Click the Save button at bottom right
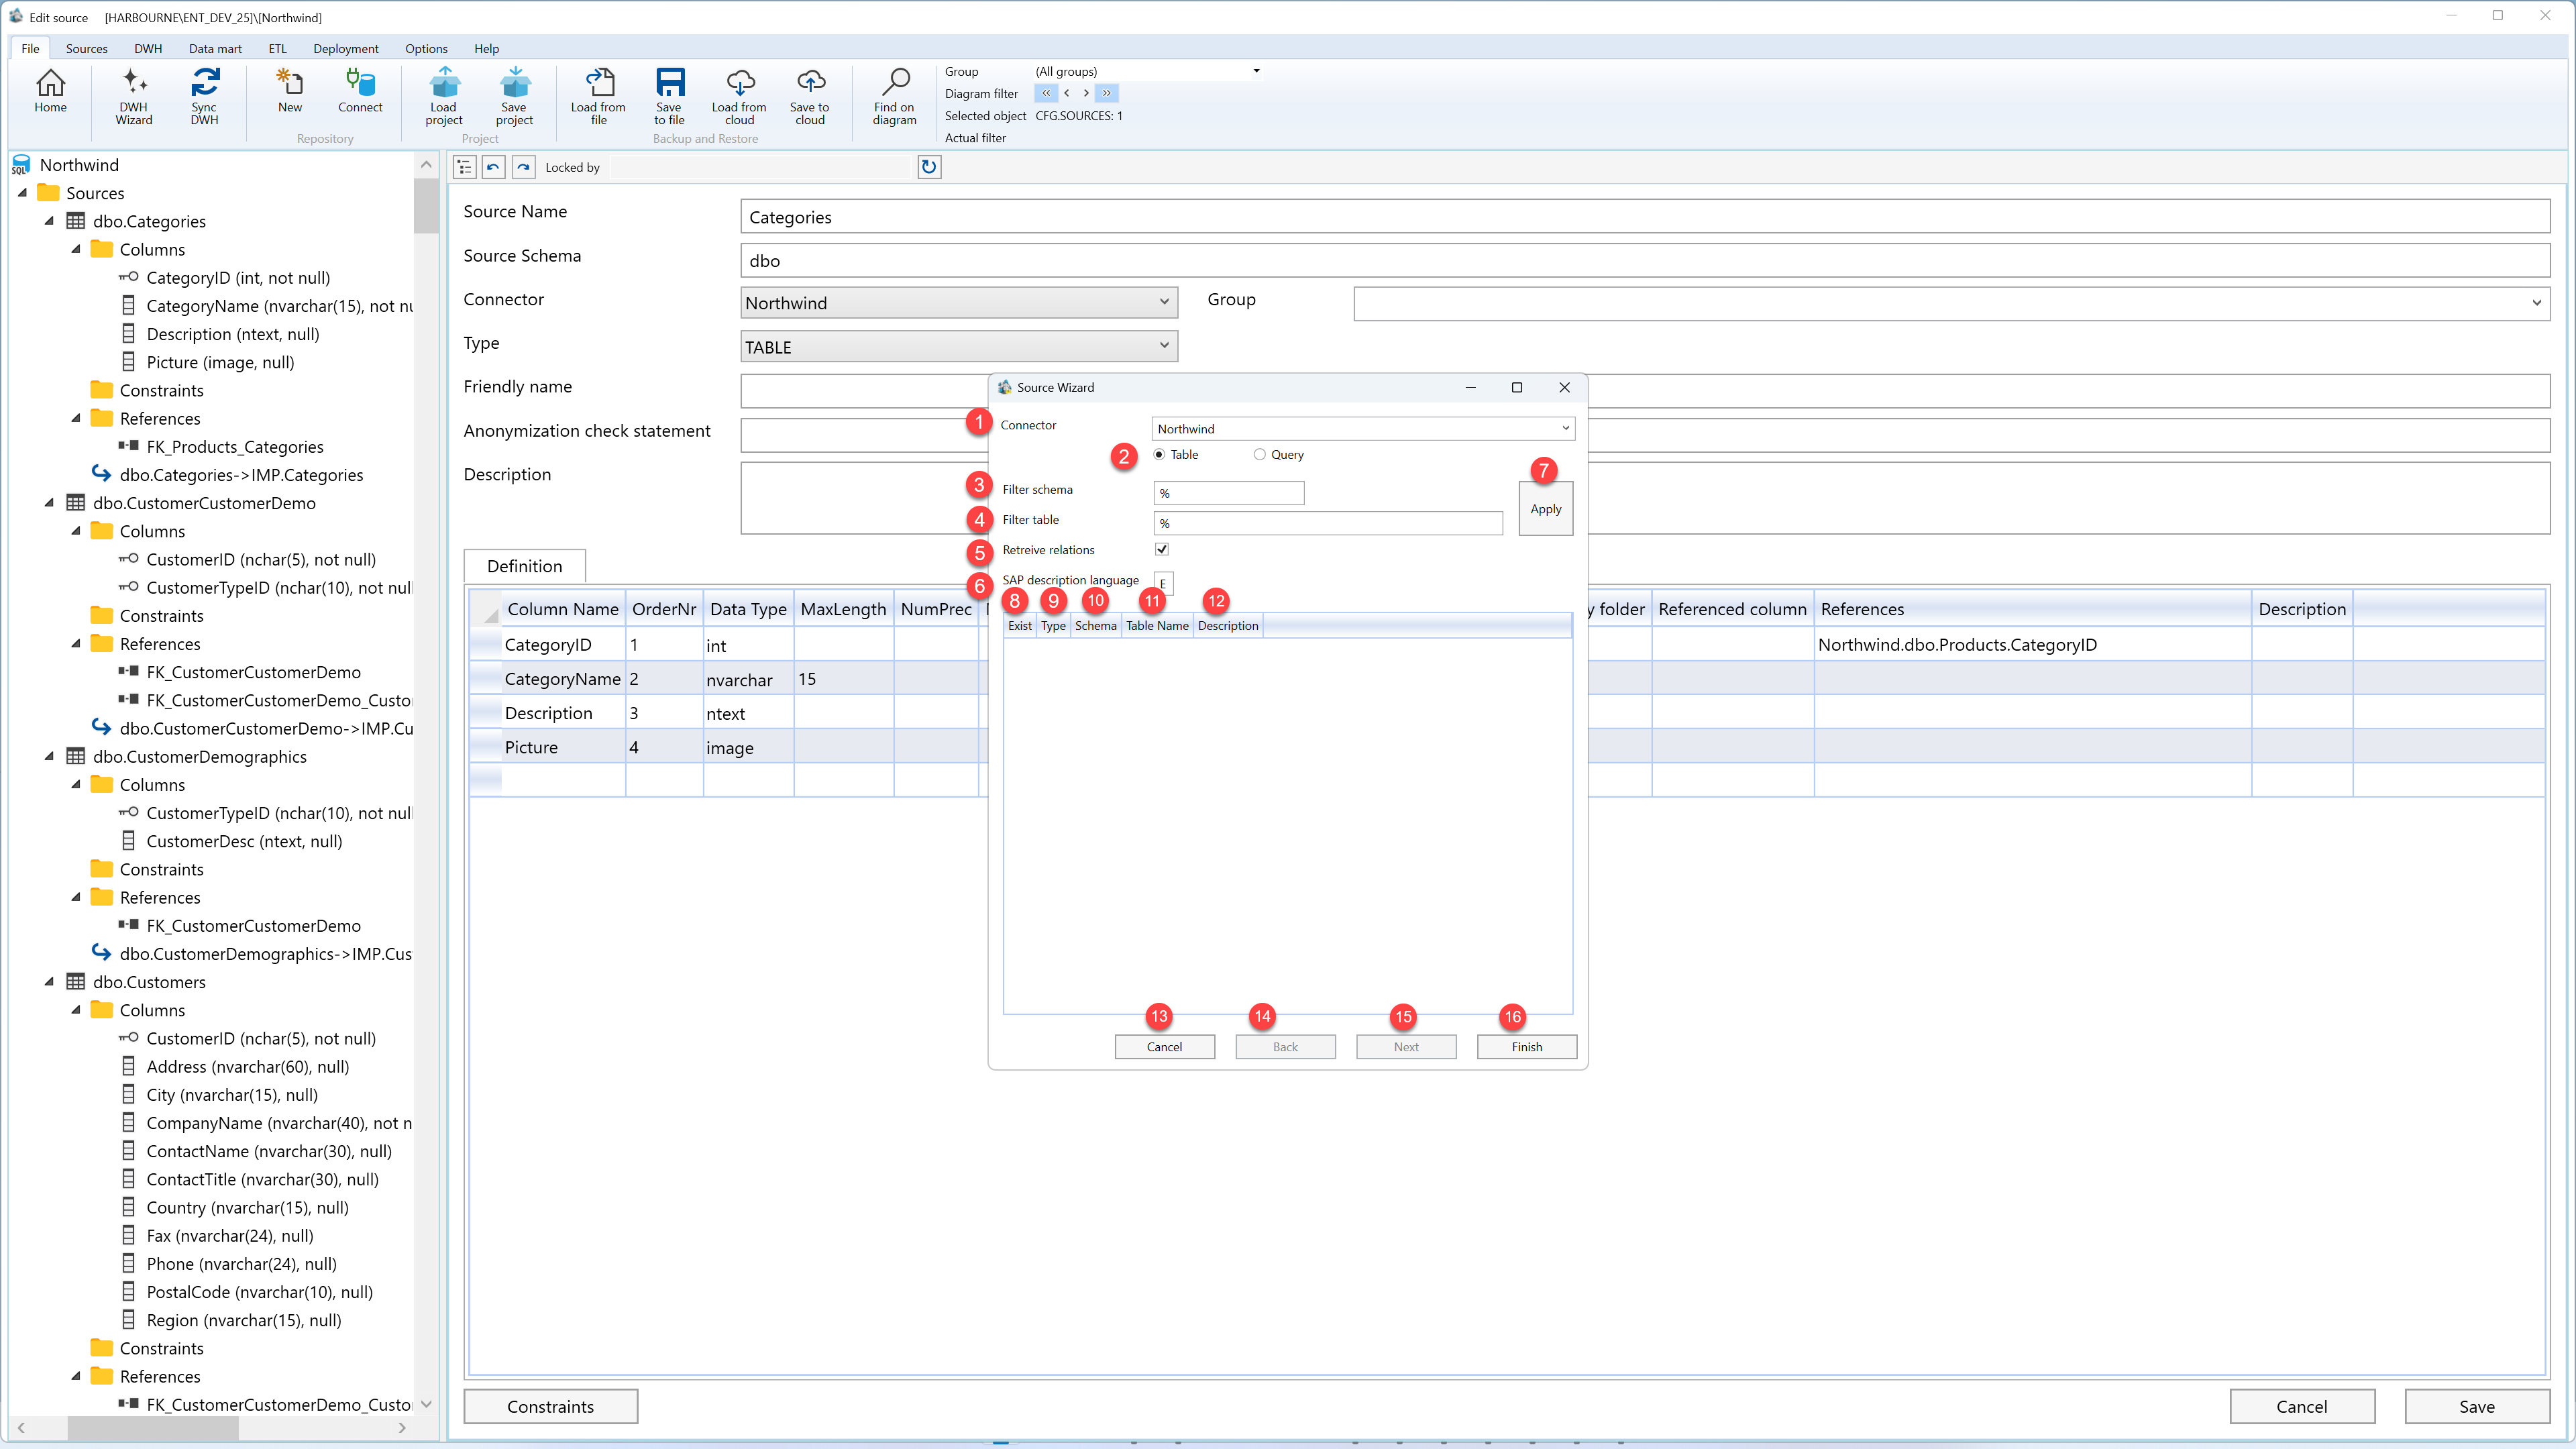Screen dimensions: 2576x1449 pyautogui.click(x=2476, y=1406)
